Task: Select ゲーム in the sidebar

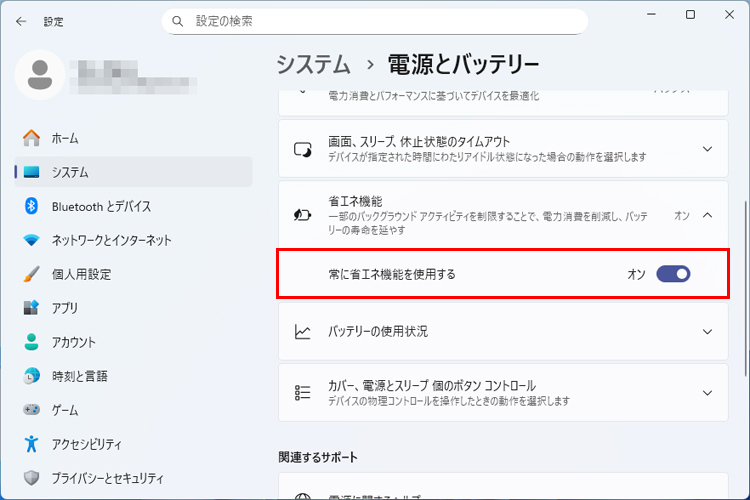Action: click(65, 410)
